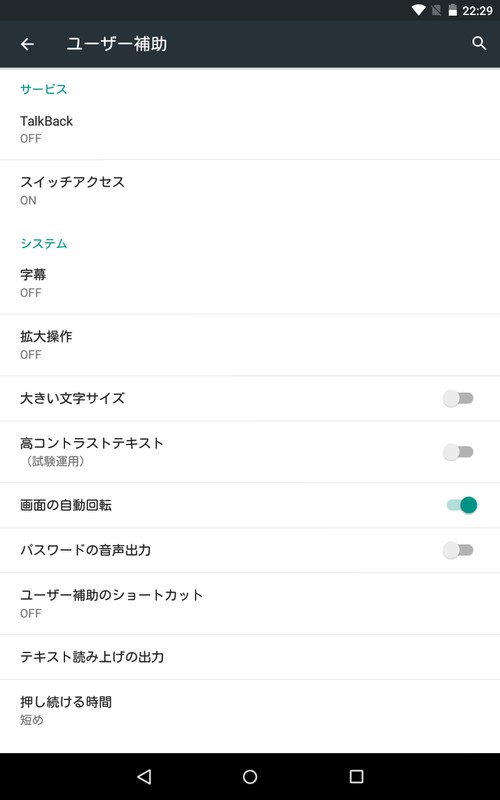Tap the Android back navigation triangle

pyautogui.click(x=144, y=777)
